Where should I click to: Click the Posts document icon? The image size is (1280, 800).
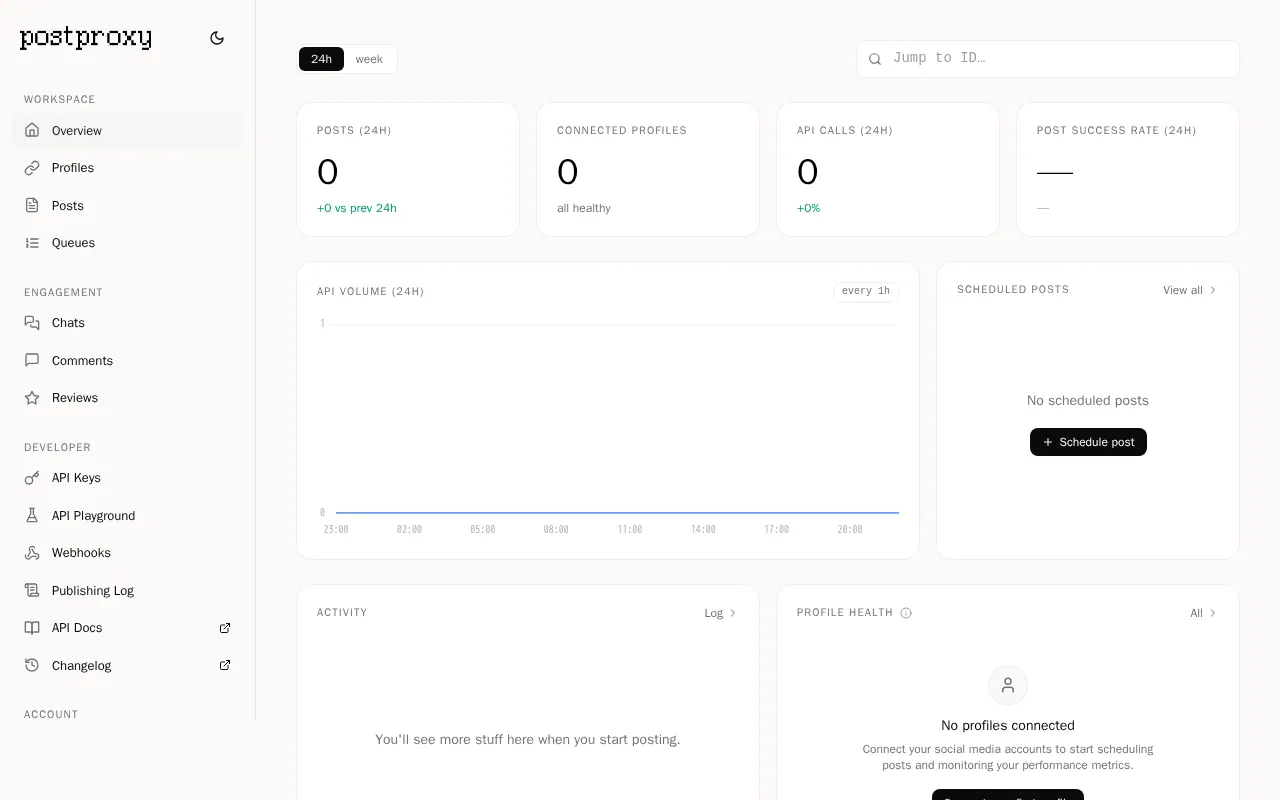tap(32, 205)
